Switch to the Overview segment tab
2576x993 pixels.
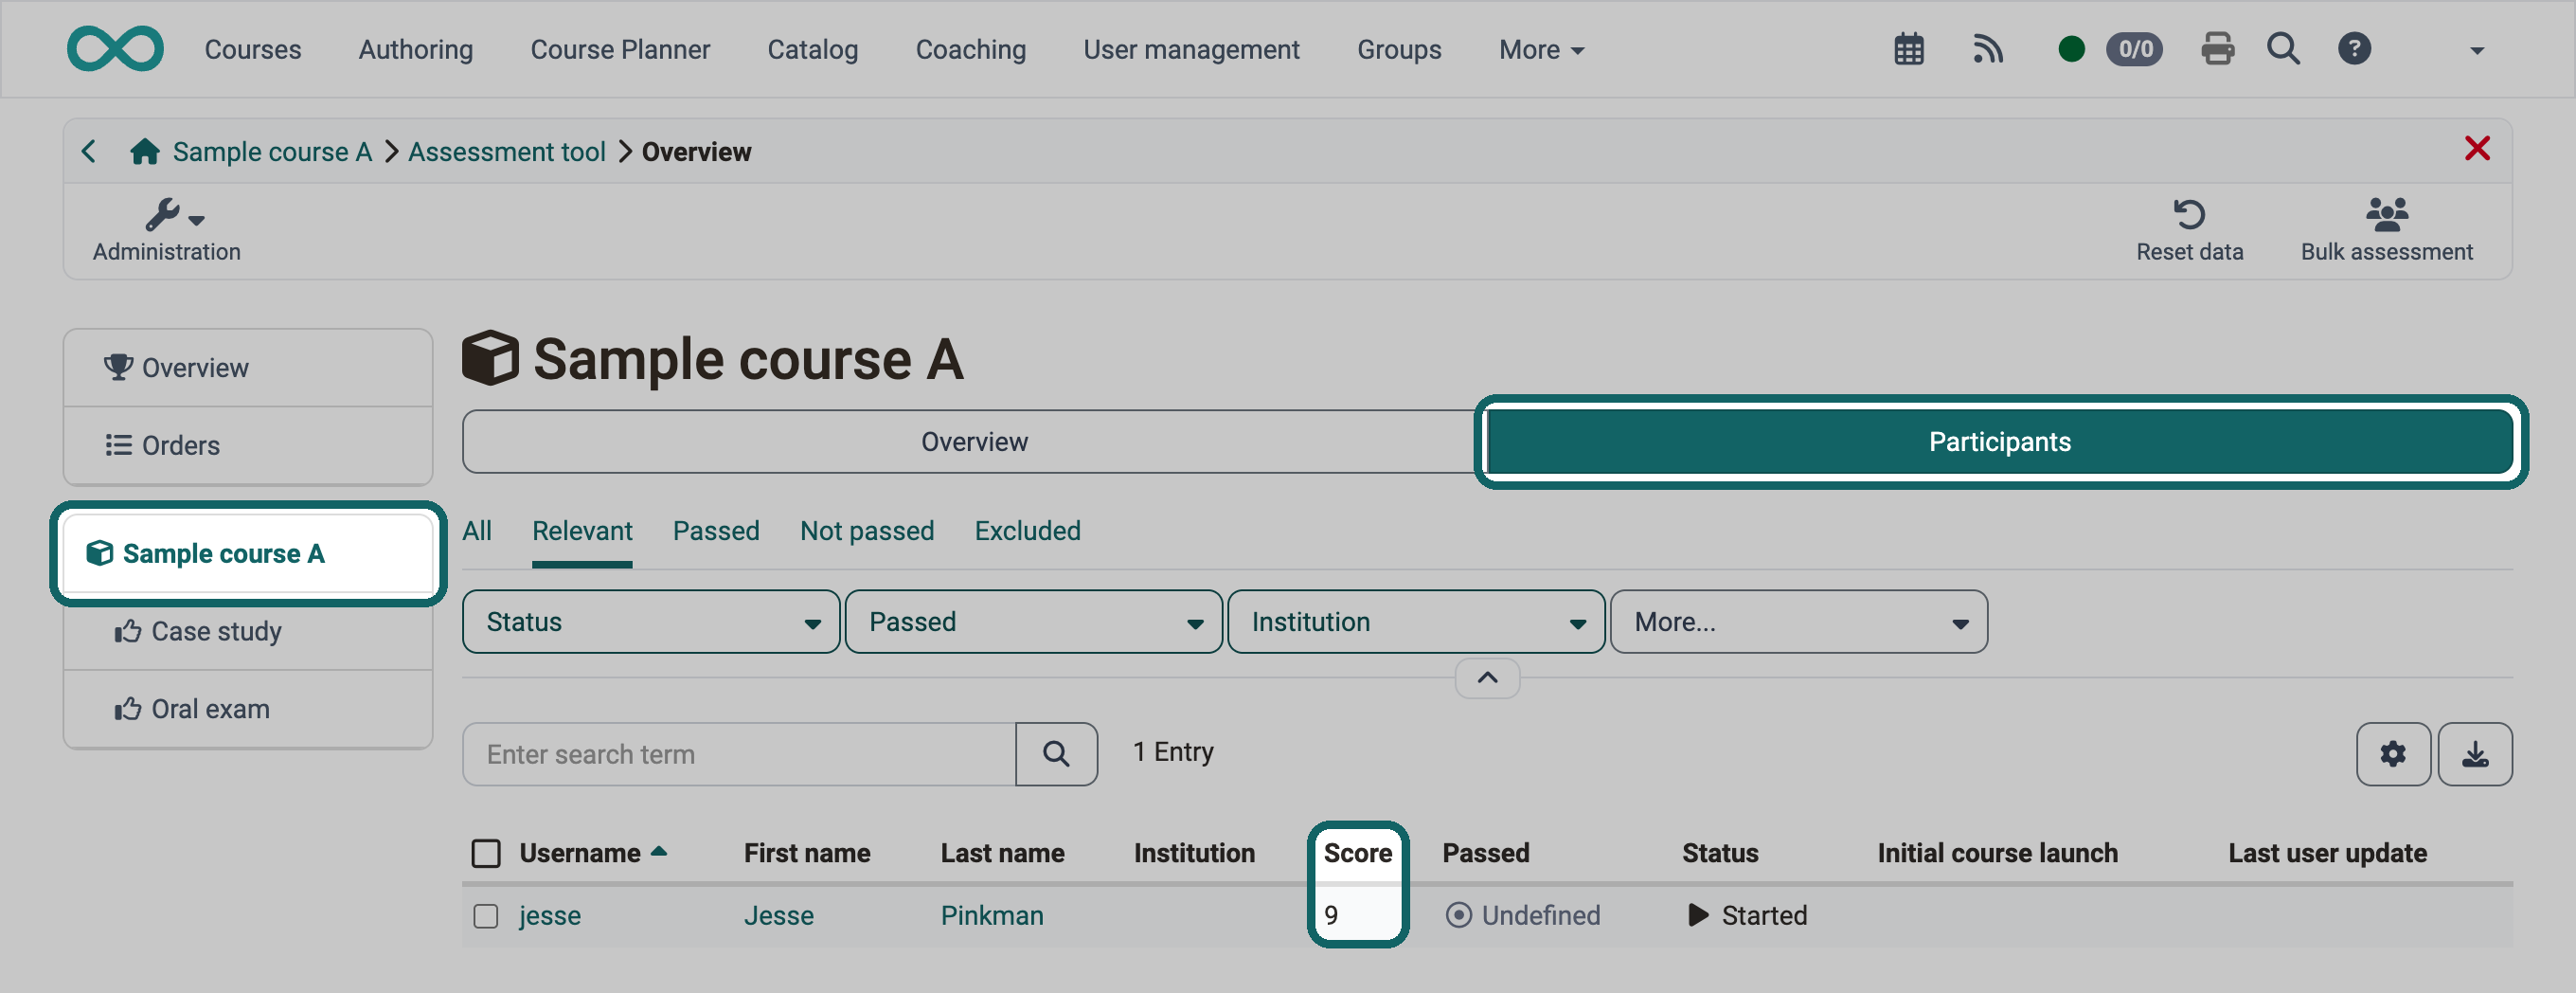tap(974, 441)
